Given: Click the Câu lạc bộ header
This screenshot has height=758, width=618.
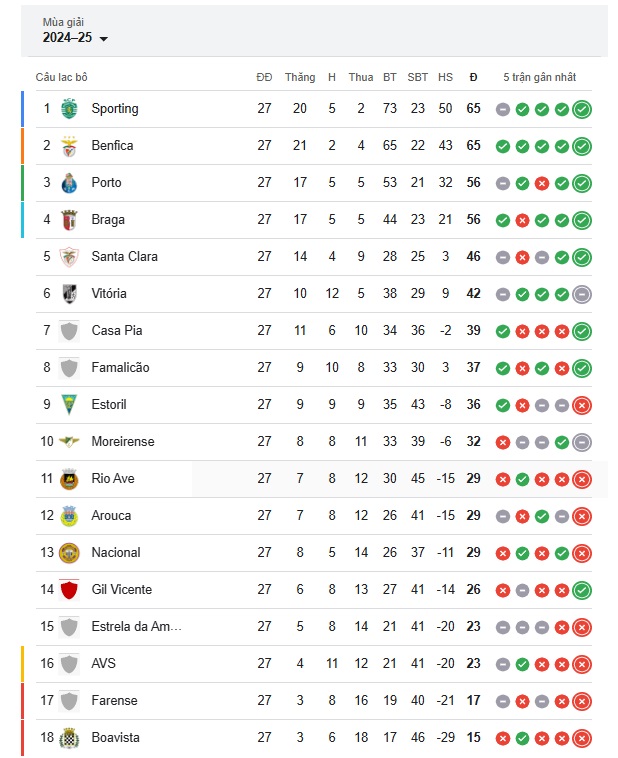Looking at the screenshot, I should [x=61, y=77].
